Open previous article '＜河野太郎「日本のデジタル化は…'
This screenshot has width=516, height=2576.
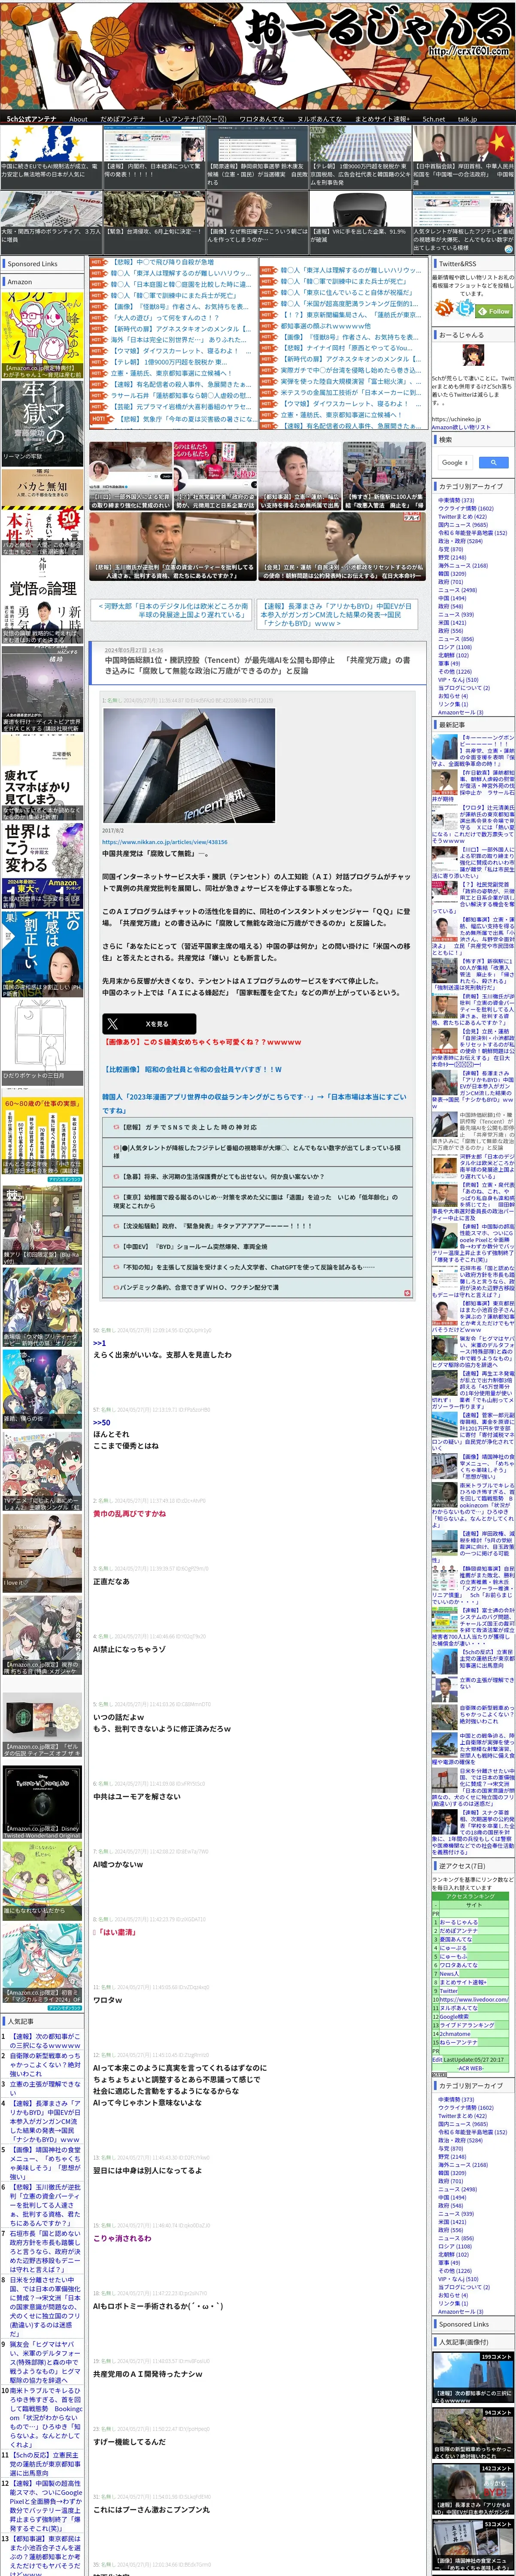[x=173, y=610]
